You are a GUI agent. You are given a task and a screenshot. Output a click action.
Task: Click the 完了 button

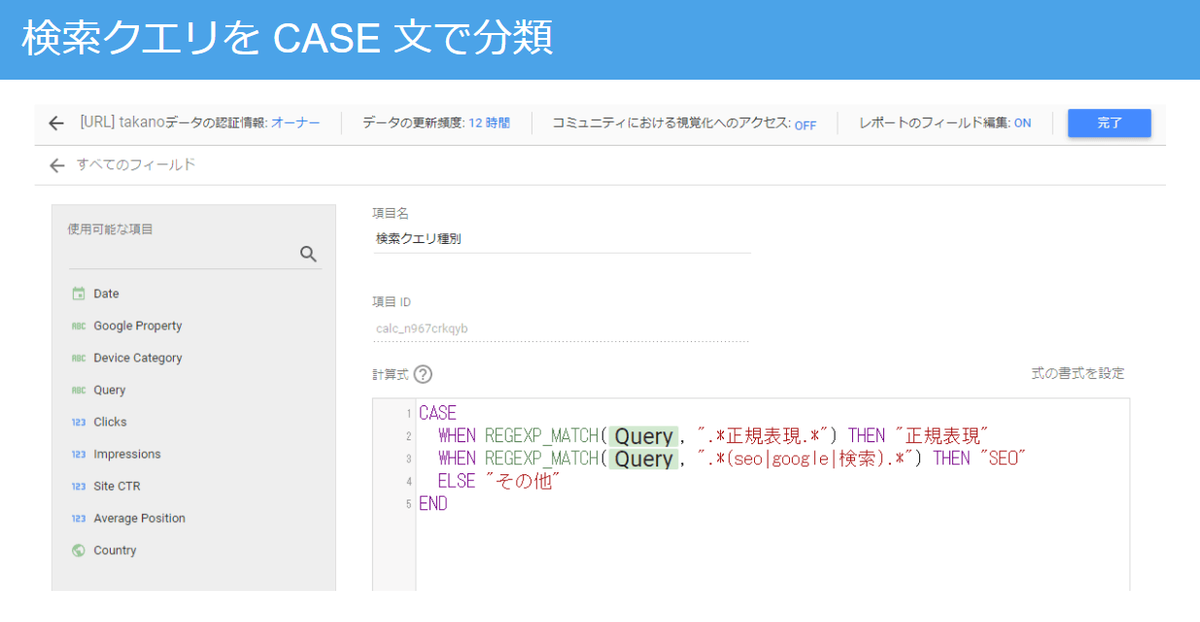(x=1109, y=123)
